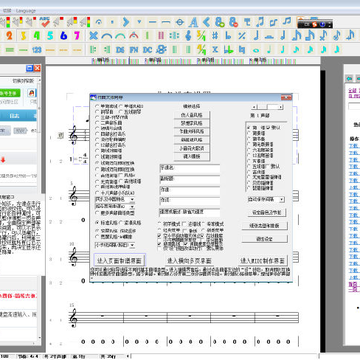Insert a DS marking with the DS icon
The image size is (360, 360).
120,50
